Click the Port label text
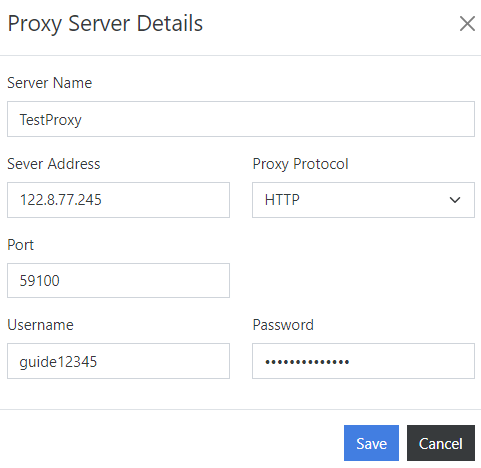This screenshot has width=481, height=468. pyautogui.click(x=20, y=245)
